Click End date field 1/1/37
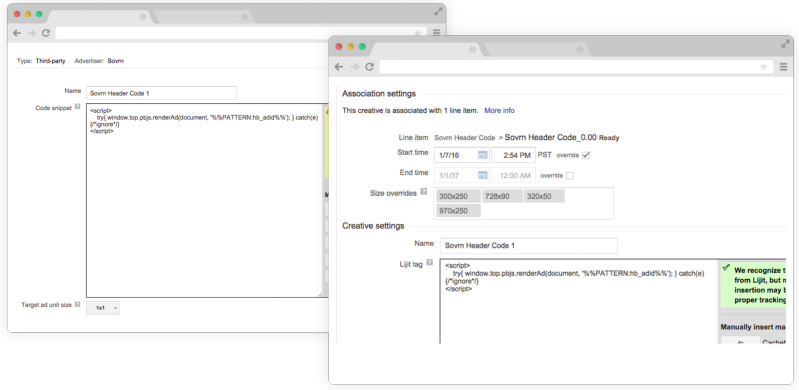The width and height of the screenshot is (799, 390). pyautogui.click(x=462, y=175)
